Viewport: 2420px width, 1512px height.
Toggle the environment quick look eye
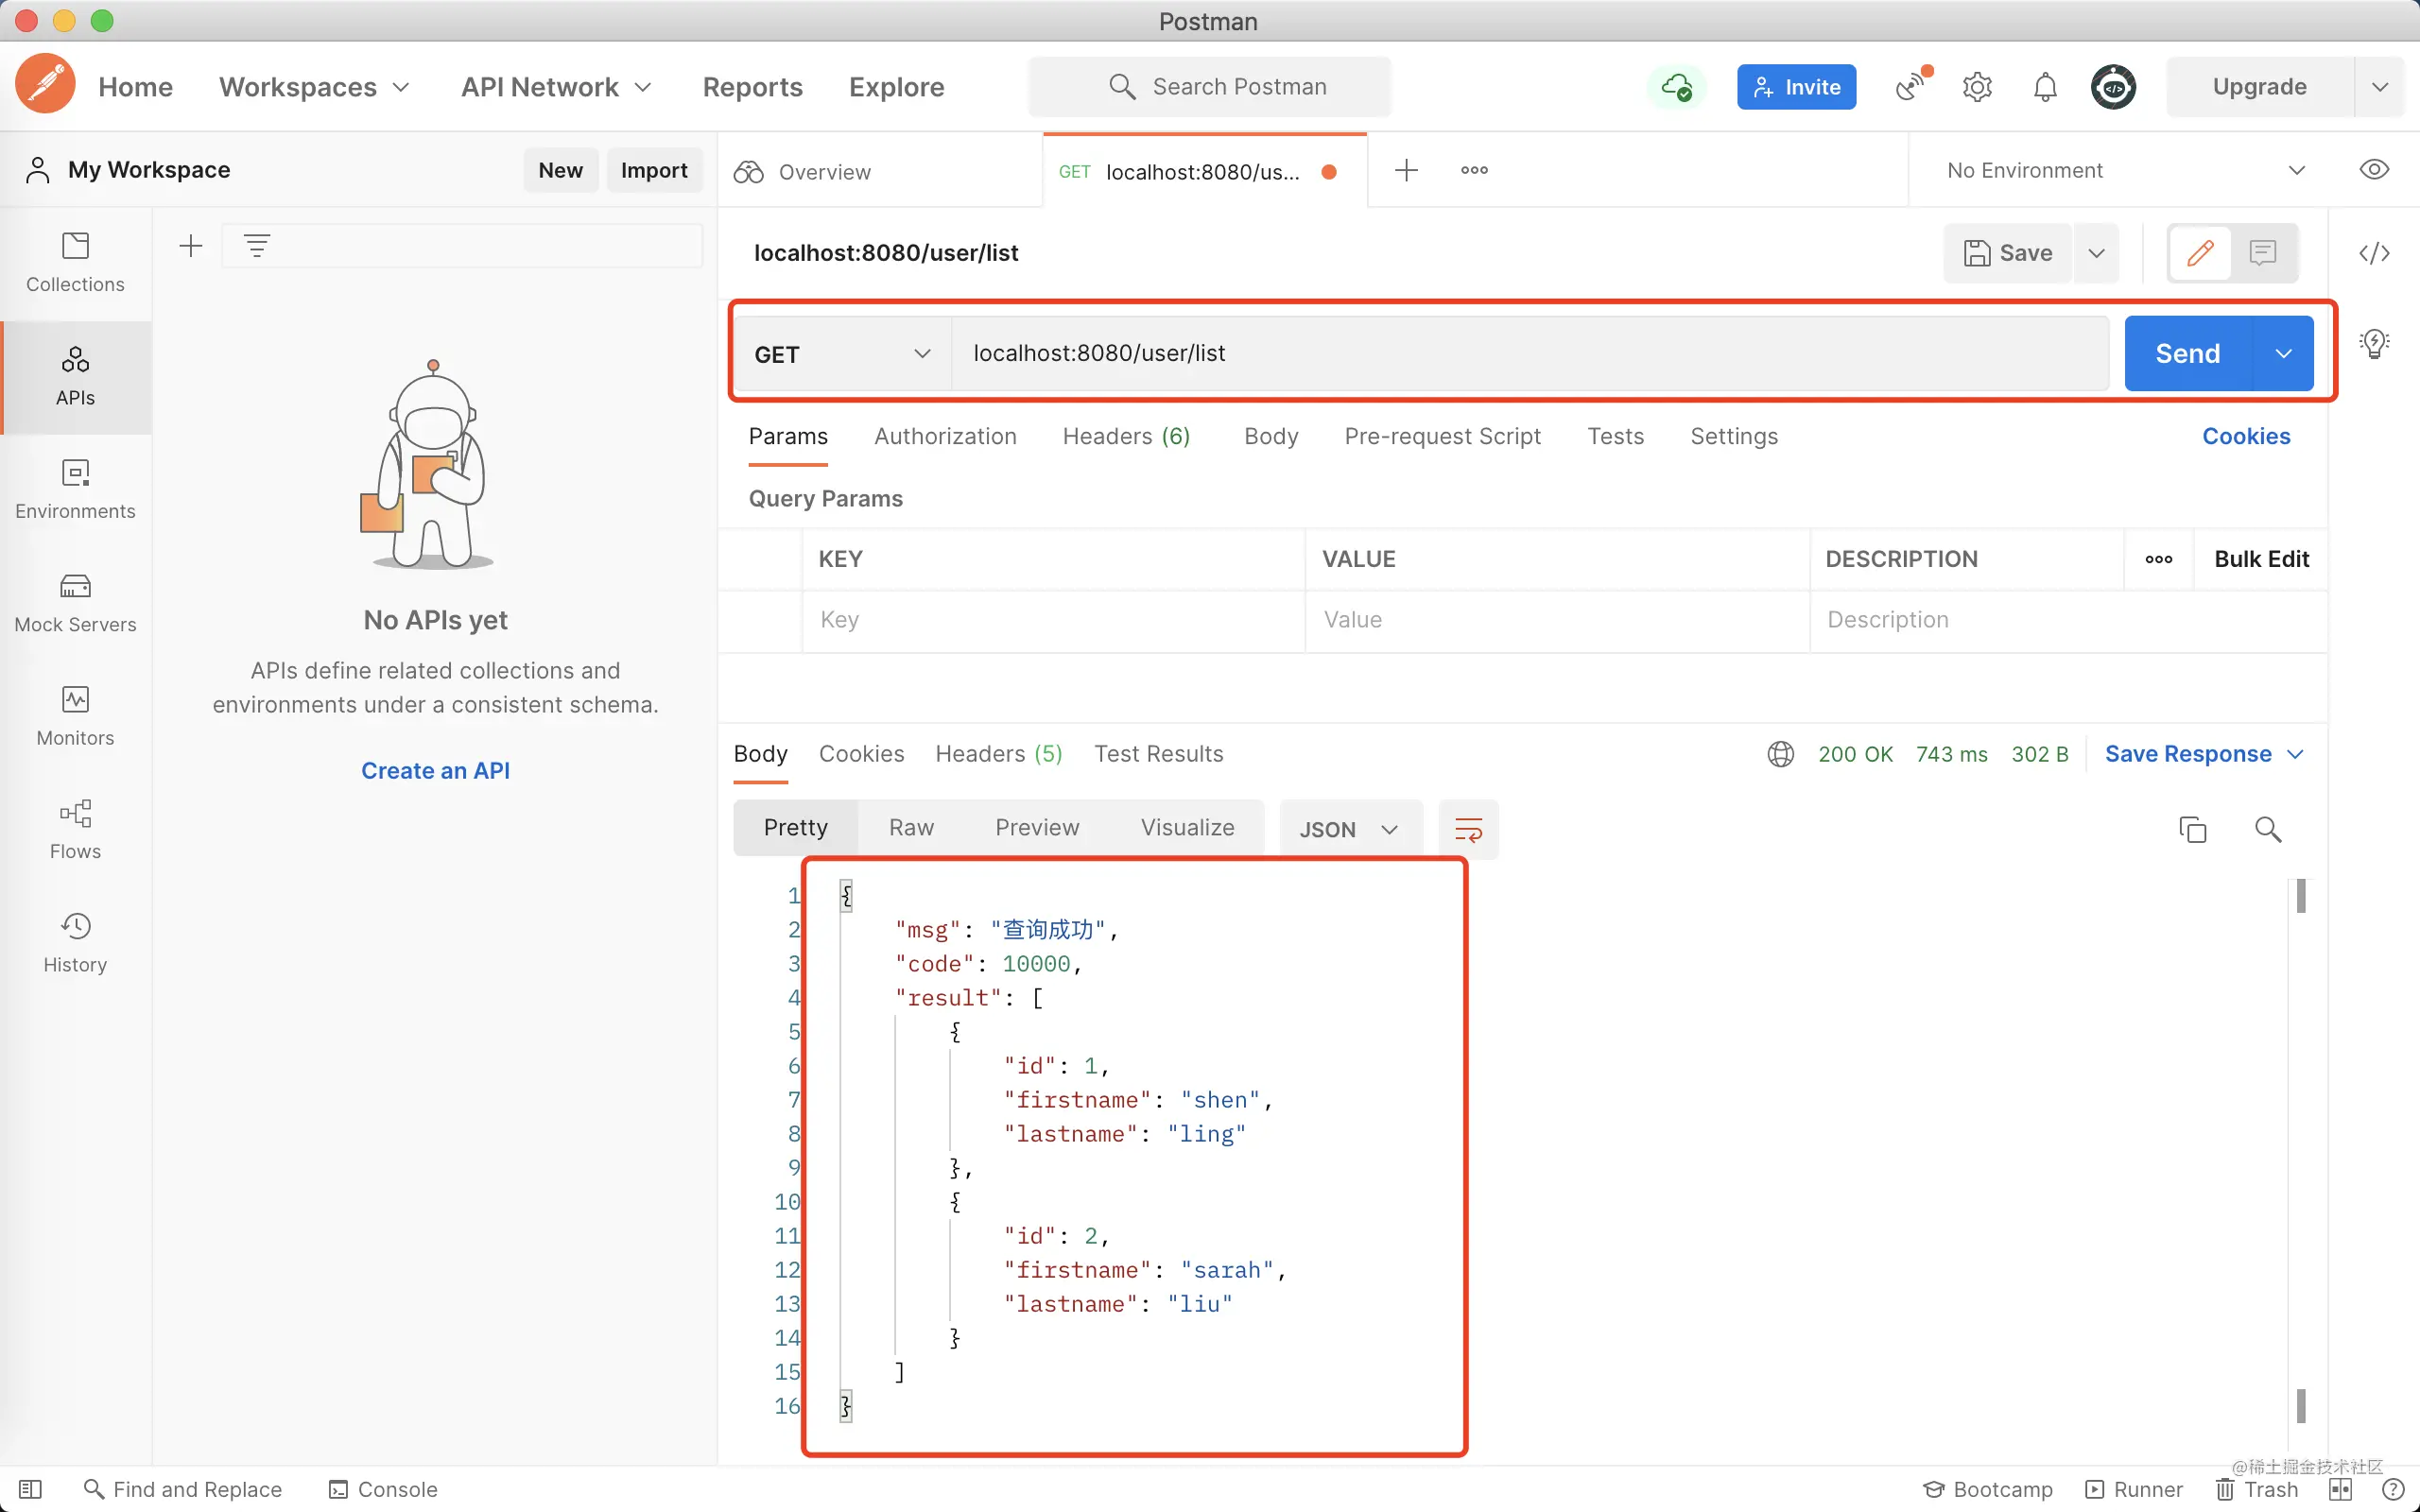pyautogui.click(x=2374, y=170)
